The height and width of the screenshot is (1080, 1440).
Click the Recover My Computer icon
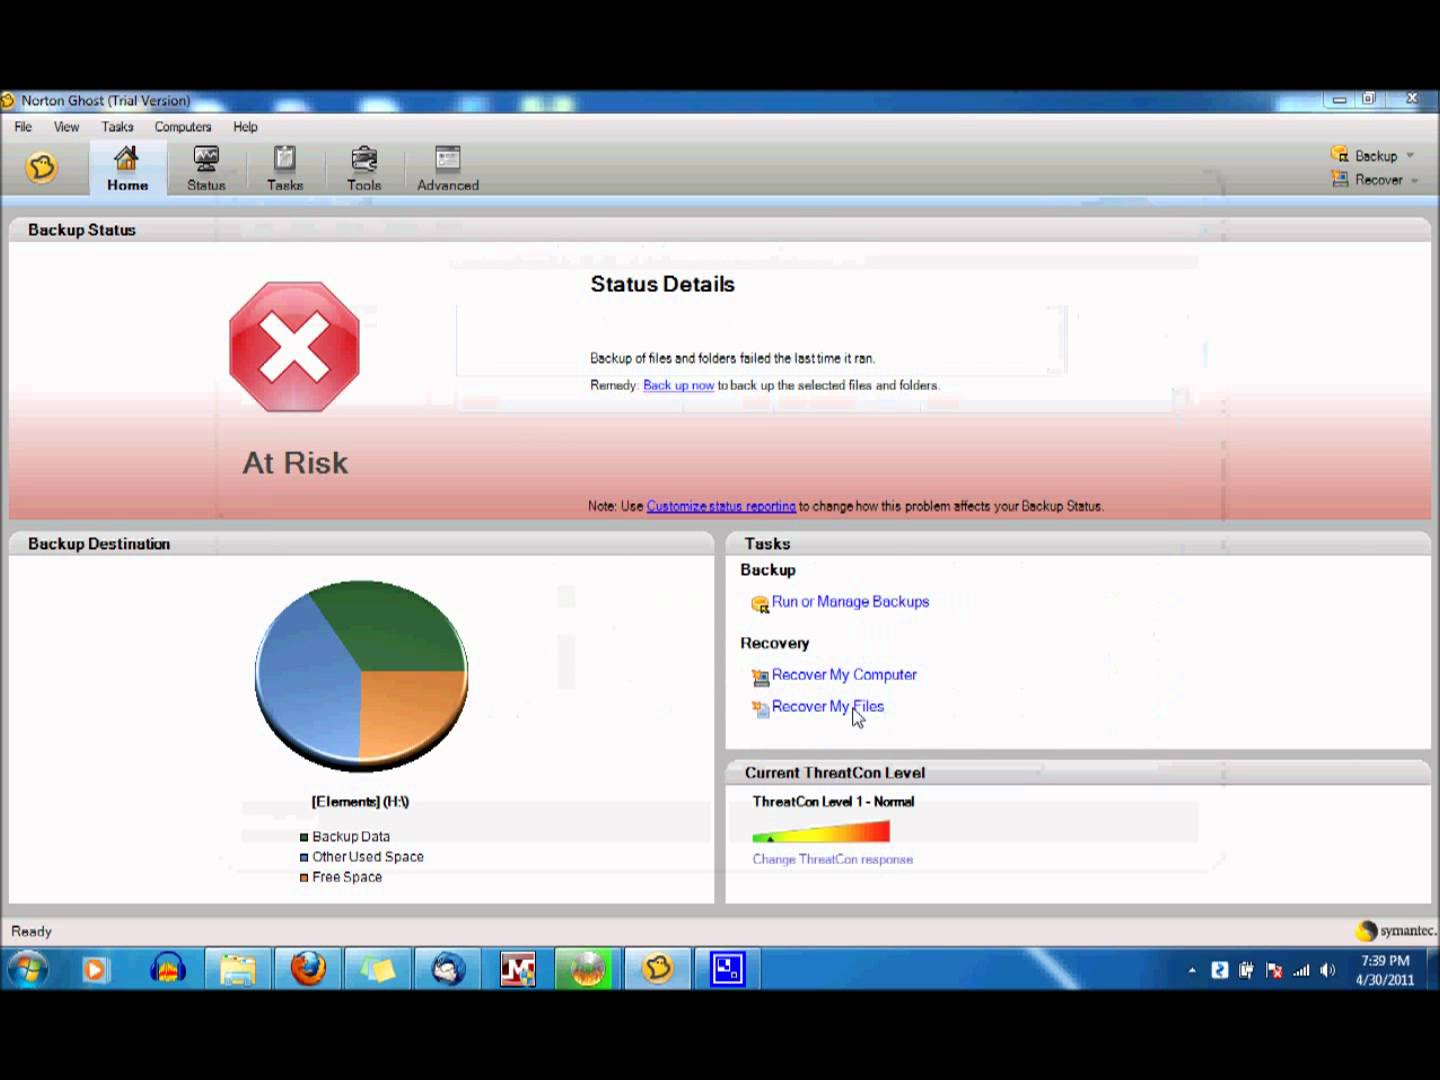point(760,677)
